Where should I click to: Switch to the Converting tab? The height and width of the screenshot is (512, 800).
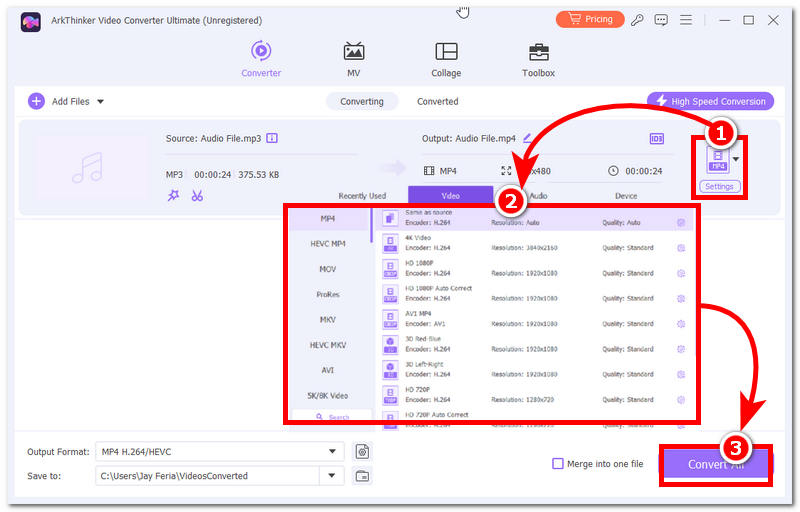tap(362, 101)
